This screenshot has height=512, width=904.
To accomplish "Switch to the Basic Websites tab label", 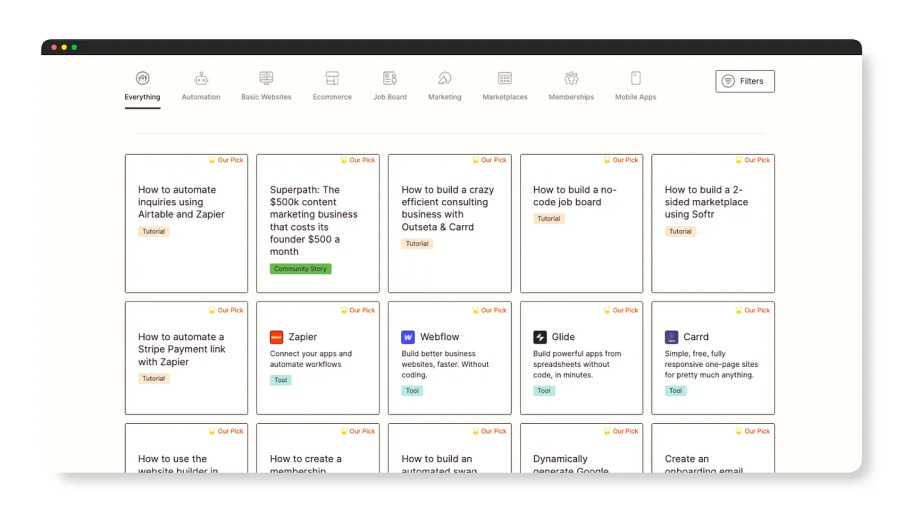I will point(266,97).
